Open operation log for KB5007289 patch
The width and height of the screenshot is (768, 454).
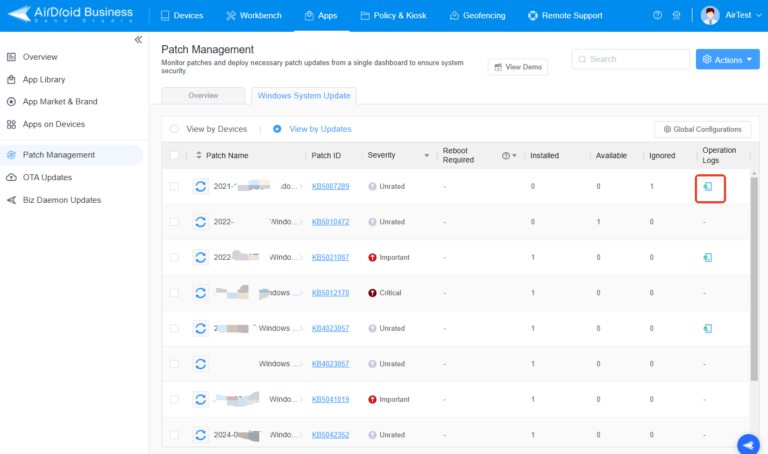[x=707, y=187]
